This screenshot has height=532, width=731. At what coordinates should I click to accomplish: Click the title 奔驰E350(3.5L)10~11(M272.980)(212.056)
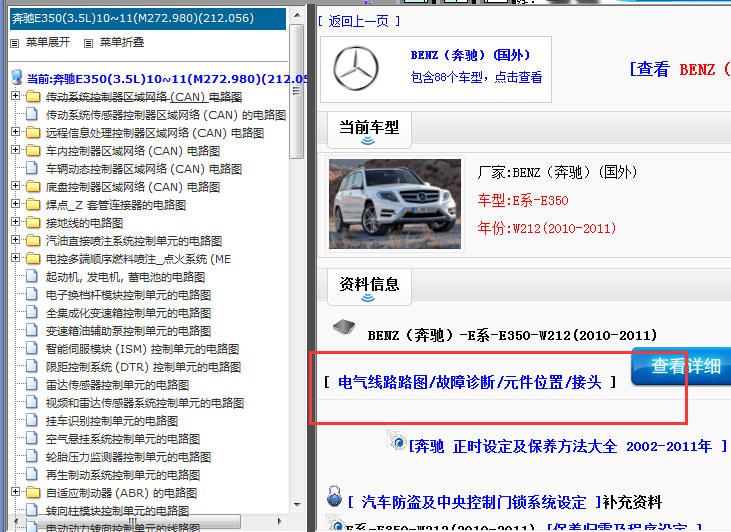(x=133, y=18)
